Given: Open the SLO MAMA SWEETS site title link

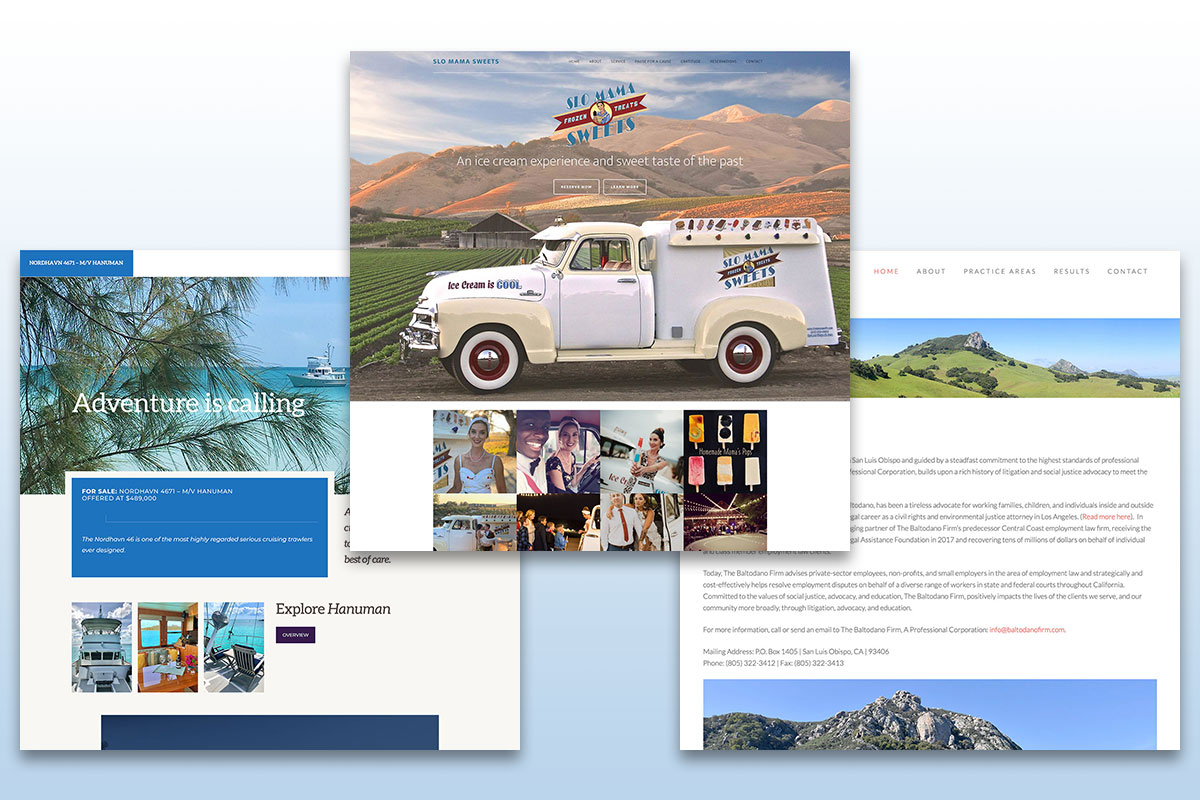Looking at the screenshot, I should pos(466,61).
